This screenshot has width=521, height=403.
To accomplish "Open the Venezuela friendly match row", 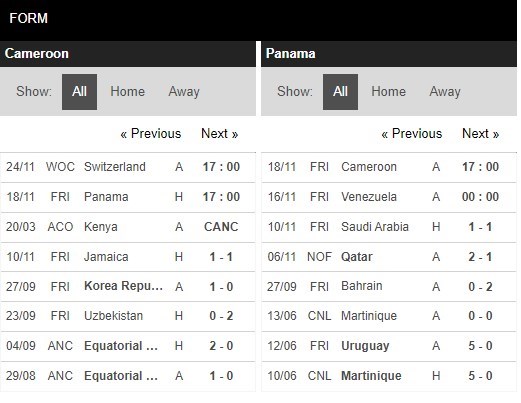I will 389,197.
